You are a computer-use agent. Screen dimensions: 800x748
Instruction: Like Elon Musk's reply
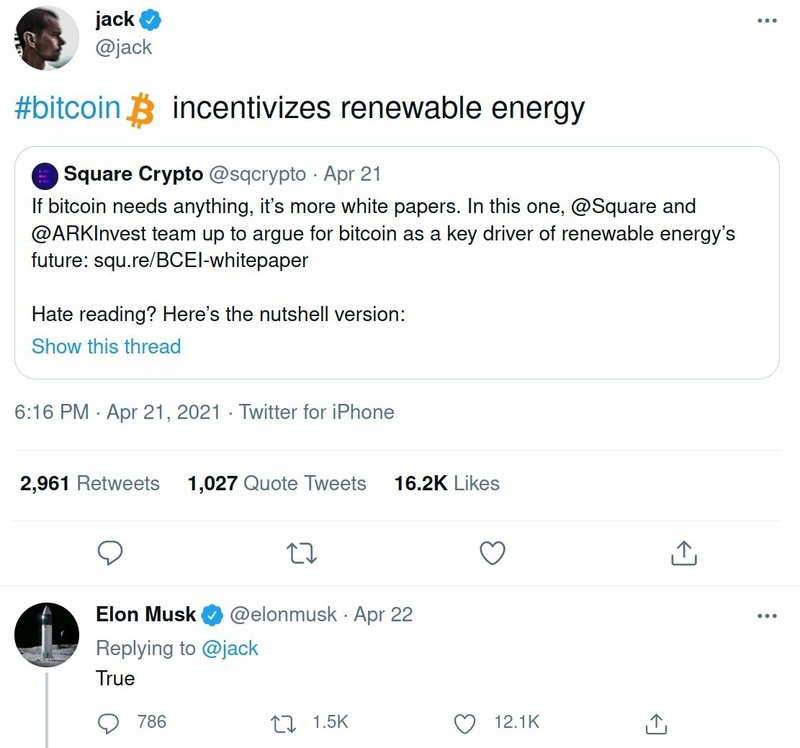point(465,721)
